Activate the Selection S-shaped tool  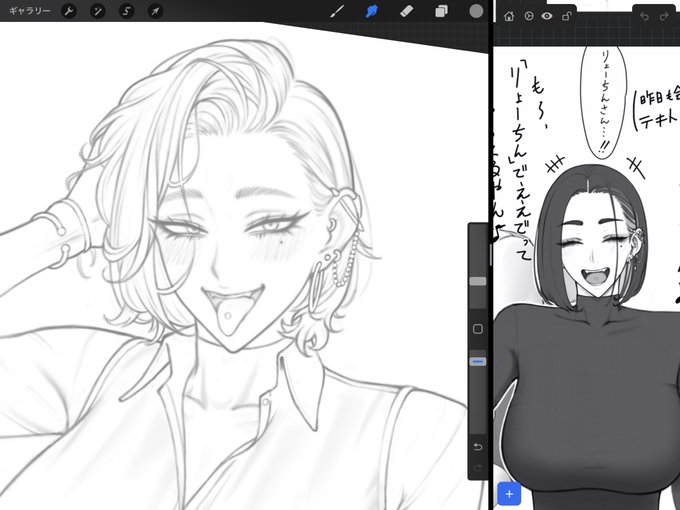tap(127, 11)
